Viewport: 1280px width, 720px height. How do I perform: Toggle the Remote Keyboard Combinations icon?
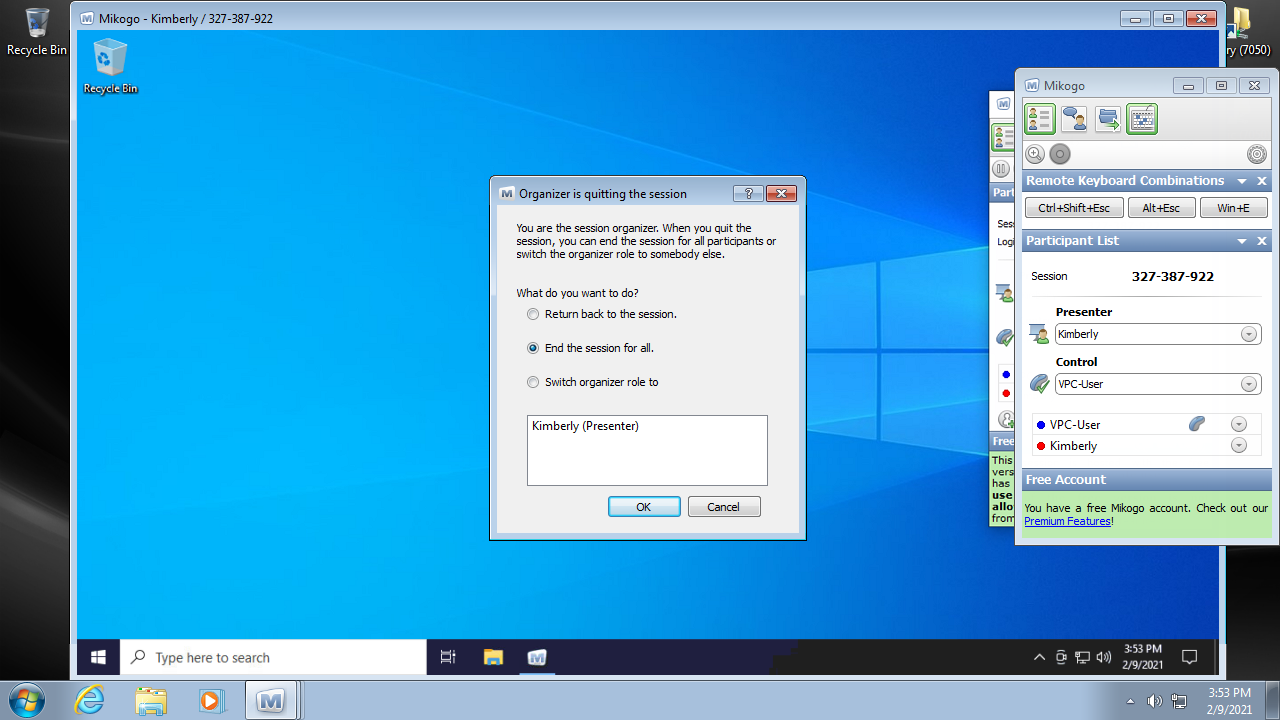[x=1142, y=119]
